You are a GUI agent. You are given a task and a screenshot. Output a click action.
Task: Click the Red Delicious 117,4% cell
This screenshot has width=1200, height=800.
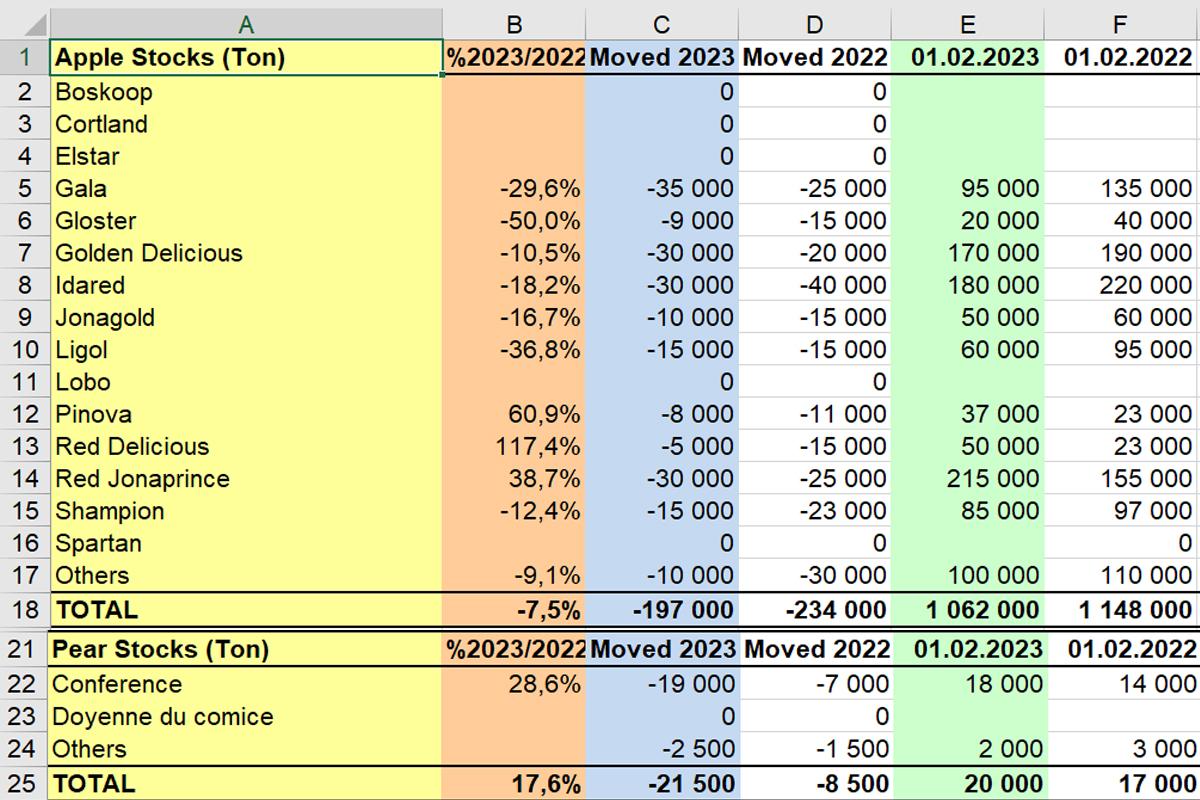point(513,446)
